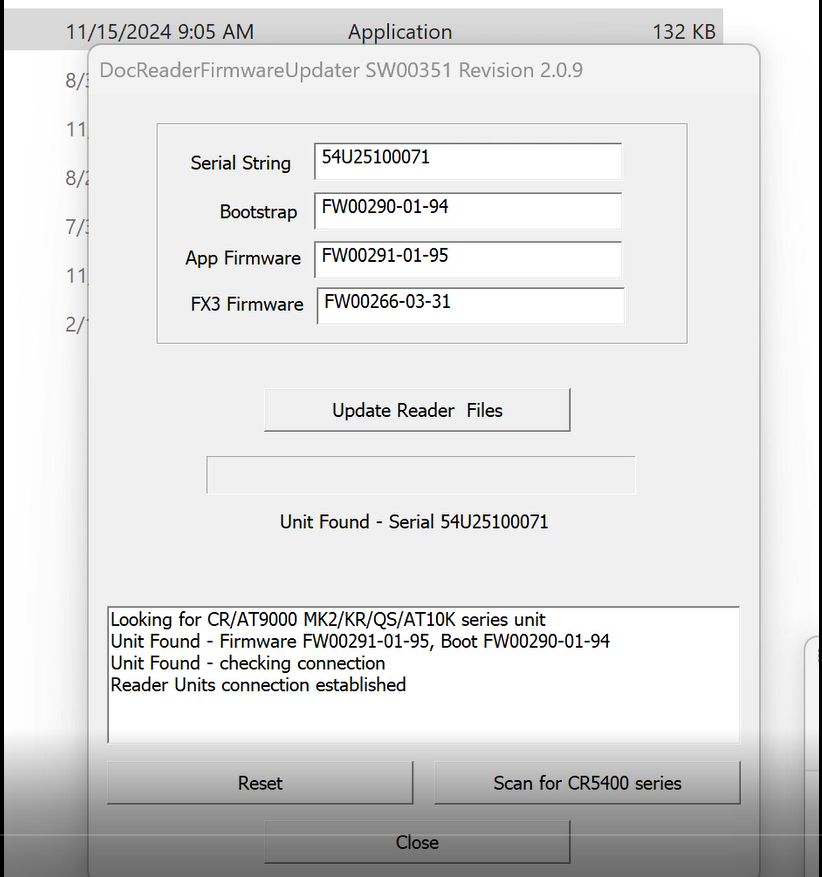Click the 'Unit Found - Serial' status text
The height and width of the screenshot is (877, 822).
[414, 522]
